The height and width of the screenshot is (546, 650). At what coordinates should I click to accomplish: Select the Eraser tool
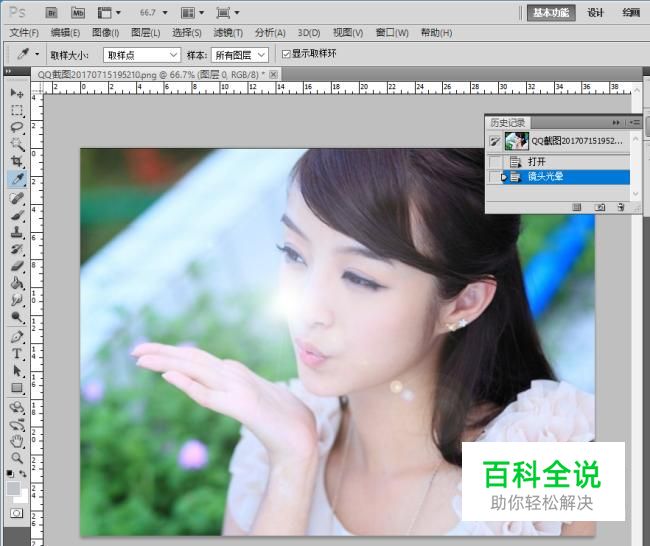pos(17,266)
